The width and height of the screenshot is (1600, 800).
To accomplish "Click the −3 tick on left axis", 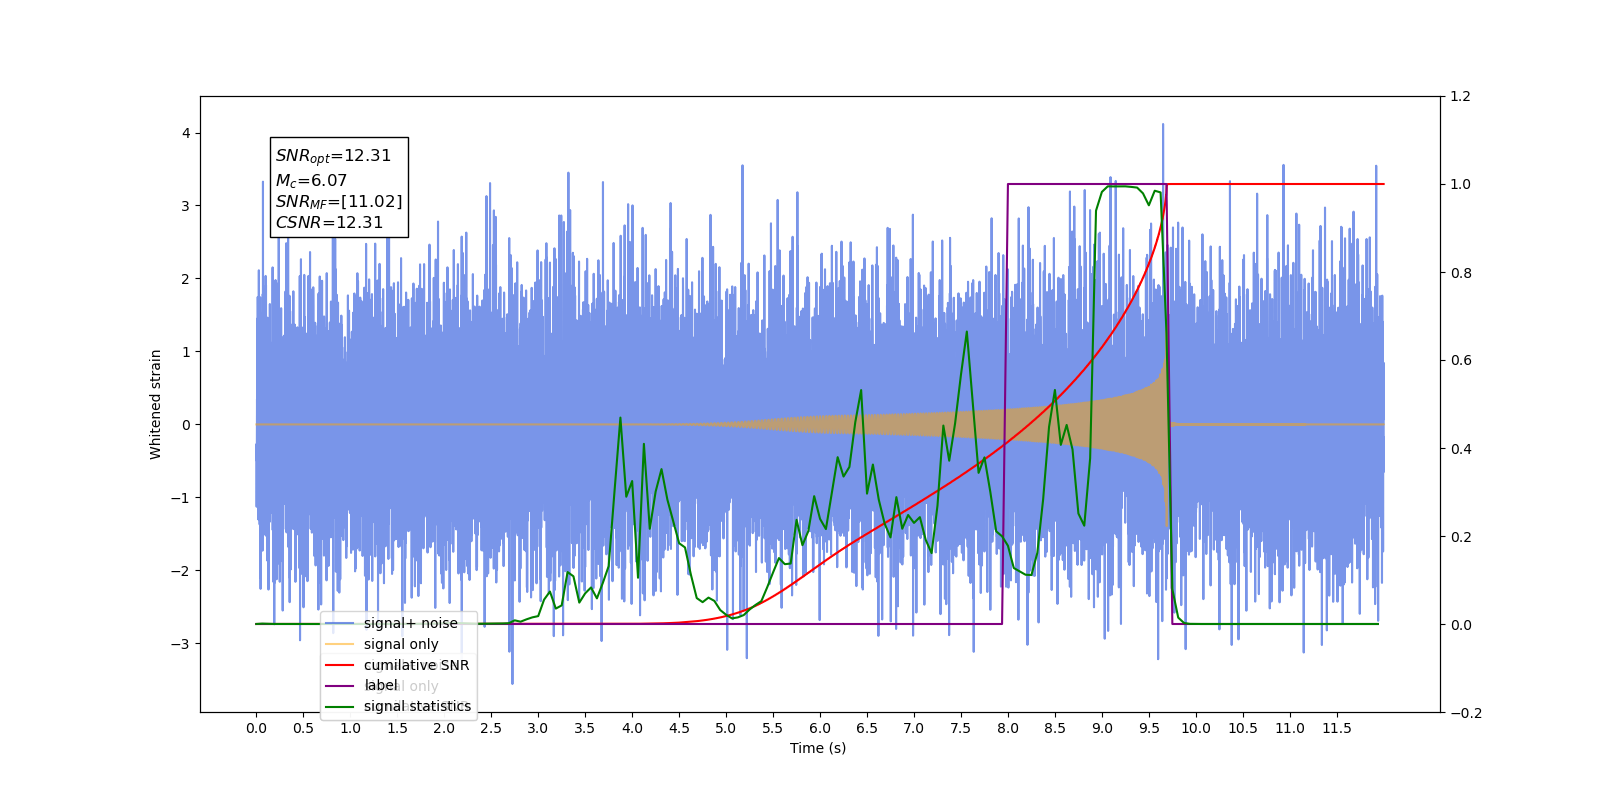I will (181, 644).
